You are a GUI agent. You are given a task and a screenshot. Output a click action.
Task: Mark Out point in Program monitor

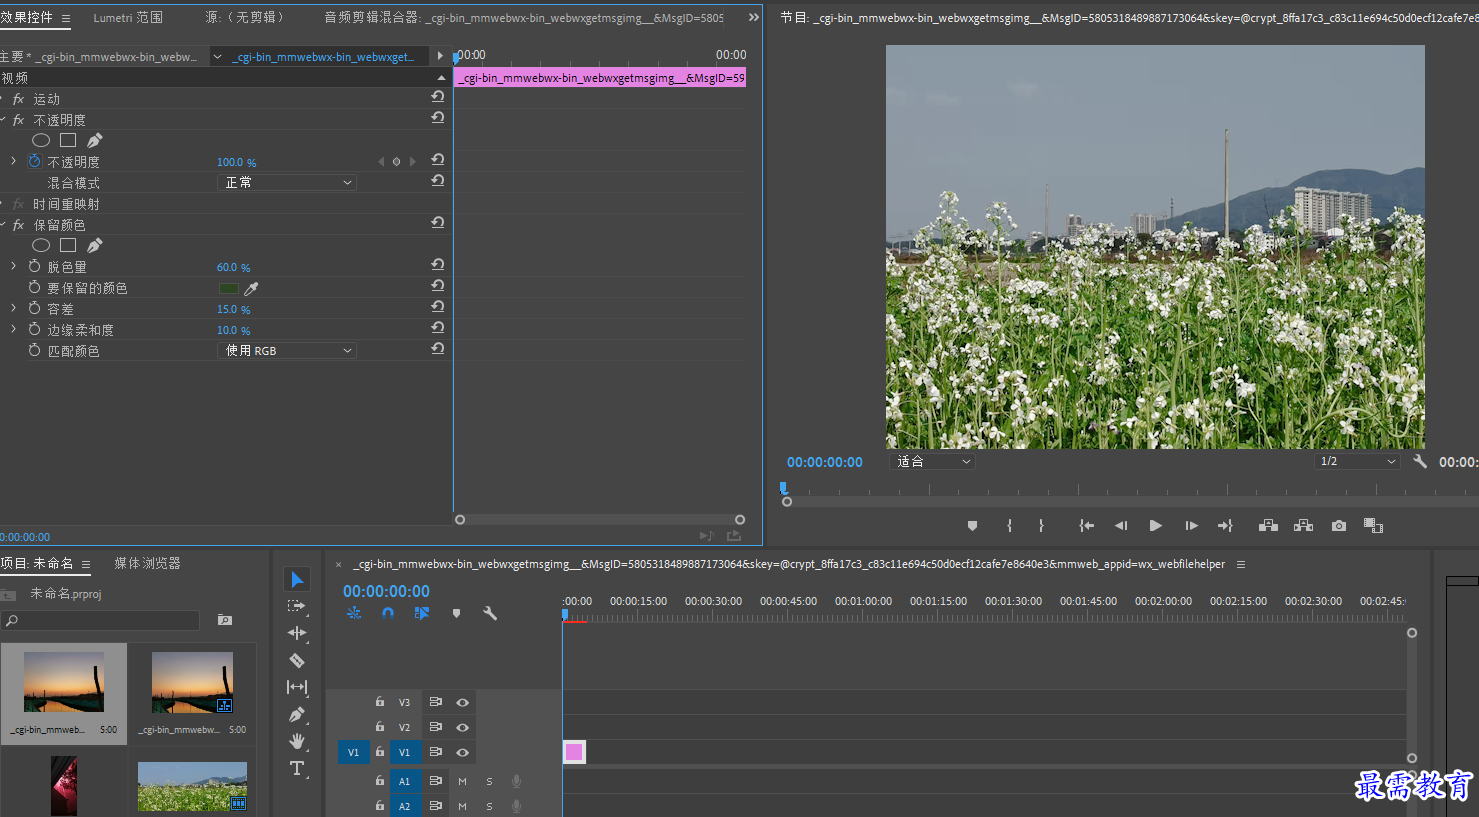[1041, 526]
